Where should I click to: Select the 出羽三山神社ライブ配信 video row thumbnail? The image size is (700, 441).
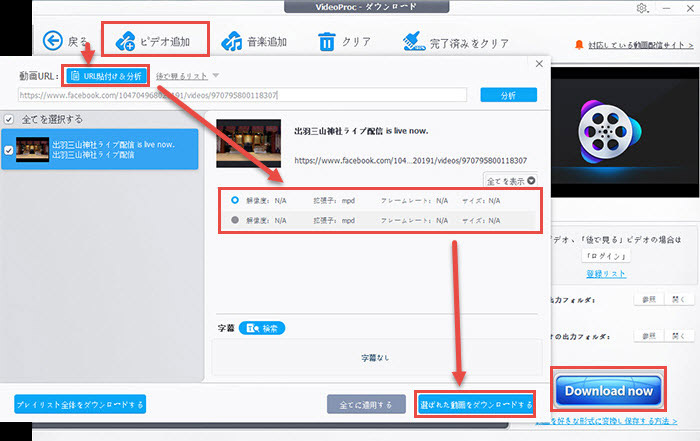32,150
